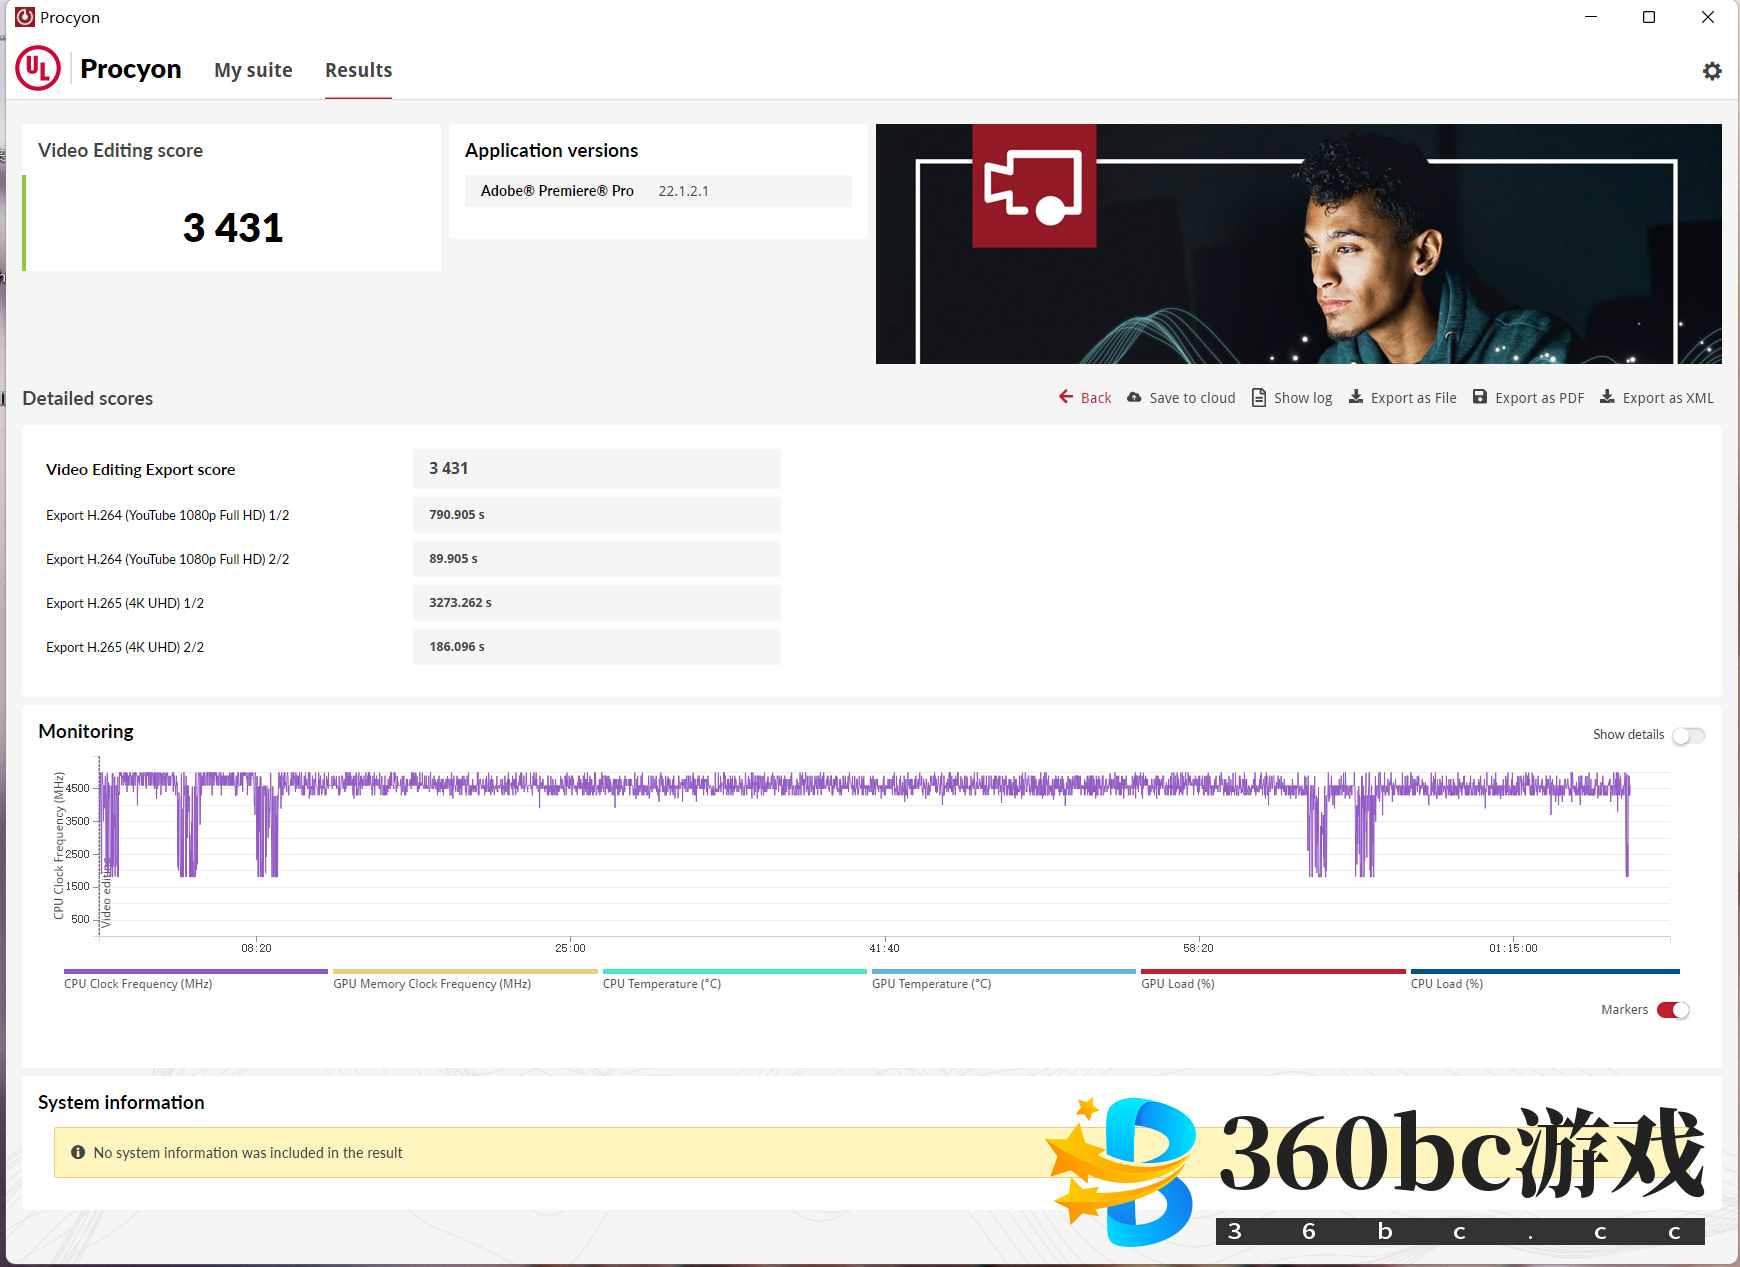
Task: Click the Export as PDF disk icon
Action: tap(1480, 397)
